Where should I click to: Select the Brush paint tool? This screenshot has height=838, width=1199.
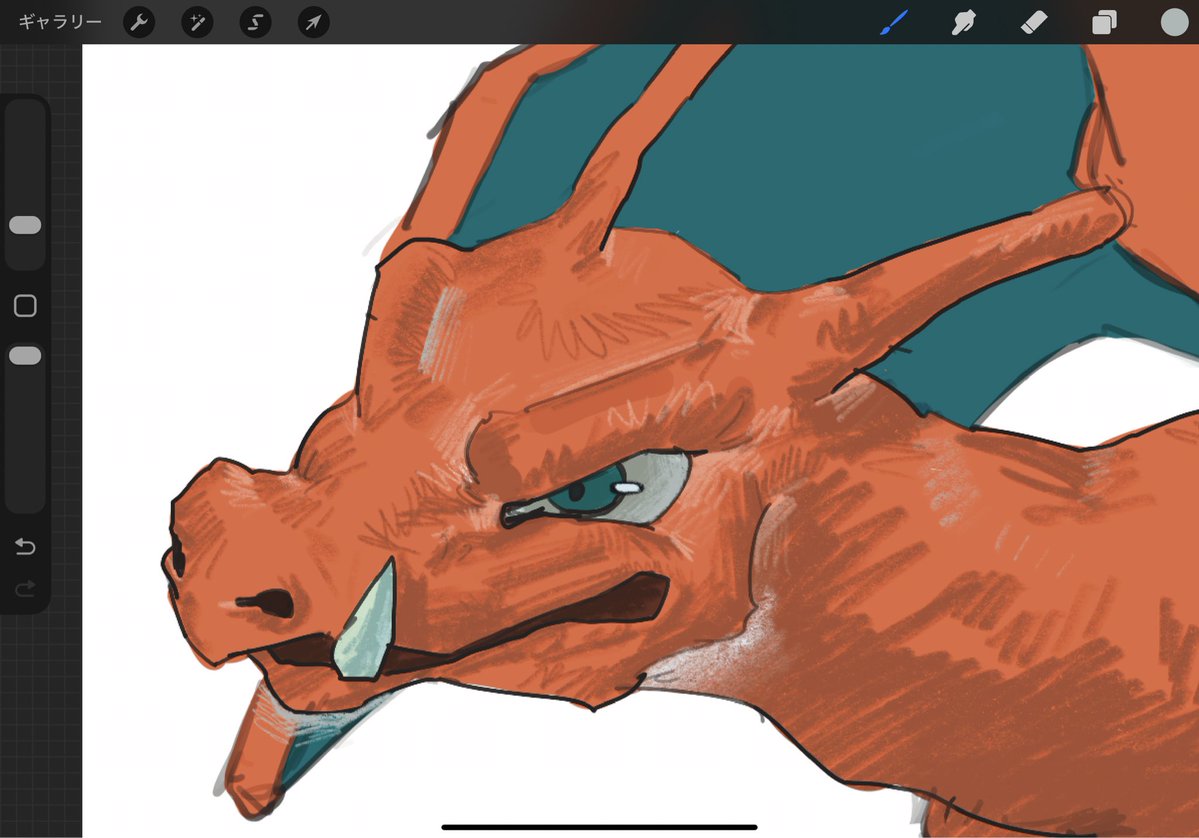894,22
